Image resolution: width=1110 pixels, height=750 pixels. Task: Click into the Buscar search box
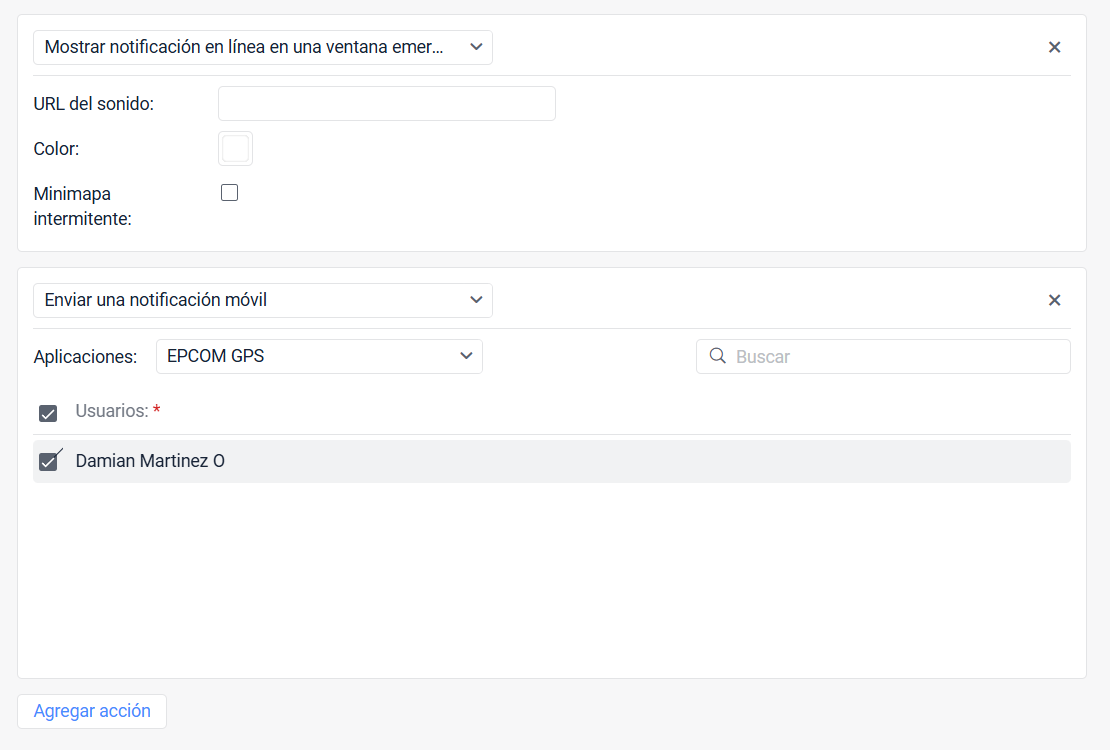[883, 356]
